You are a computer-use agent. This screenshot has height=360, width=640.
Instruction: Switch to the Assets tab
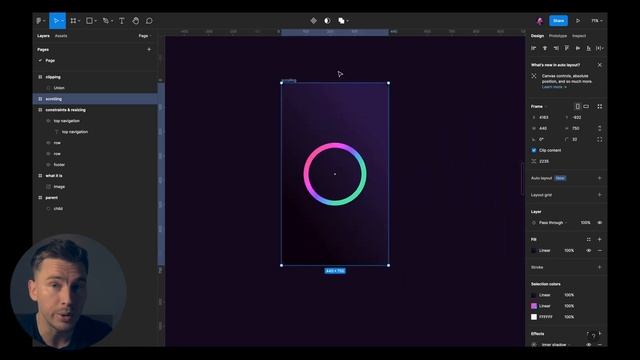click(61, 36)
